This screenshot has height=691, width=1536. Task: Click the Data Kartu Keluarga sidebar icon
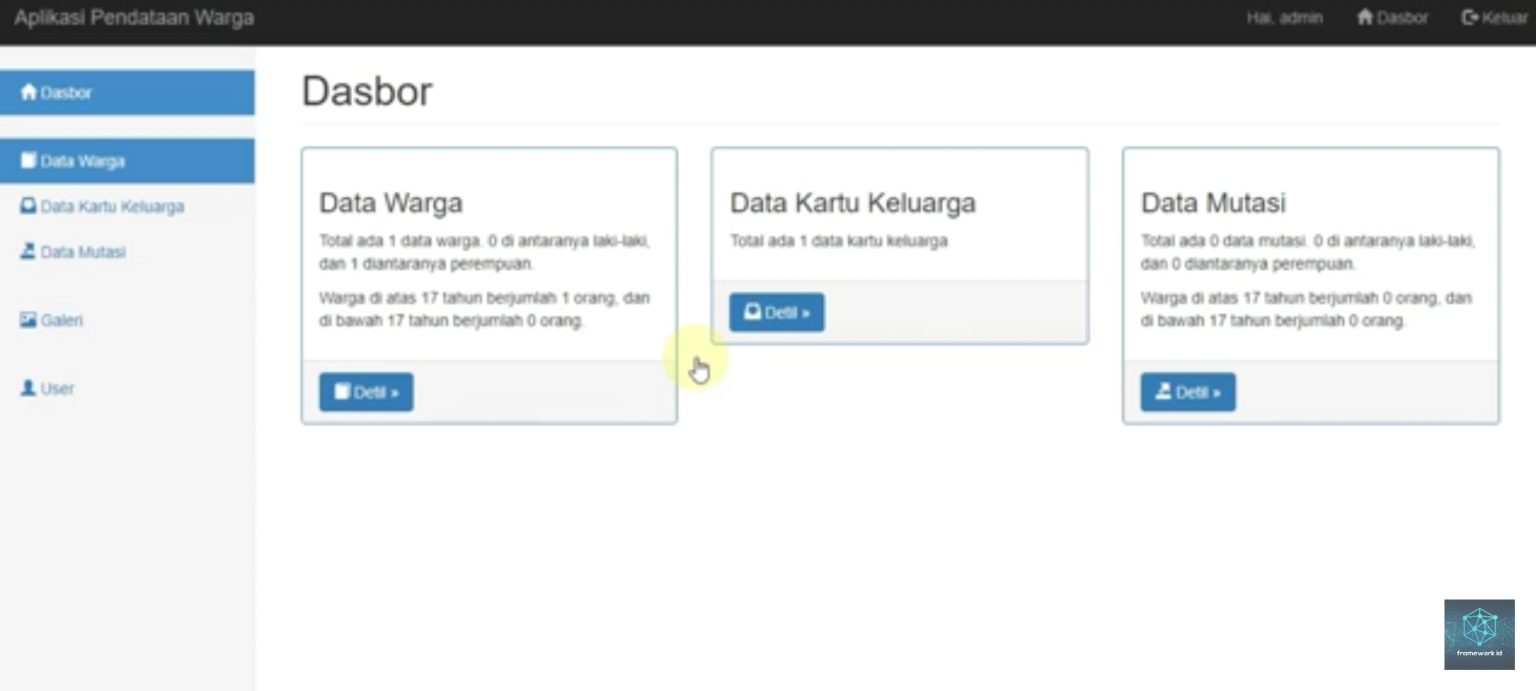pos(30,206)
